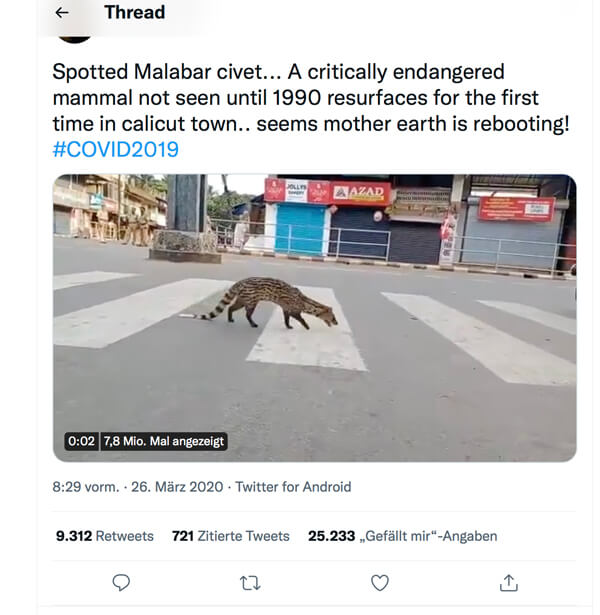The image size is (600, 615).
Task: Click the 0:02 video duration badge
Action: (80, 441)
